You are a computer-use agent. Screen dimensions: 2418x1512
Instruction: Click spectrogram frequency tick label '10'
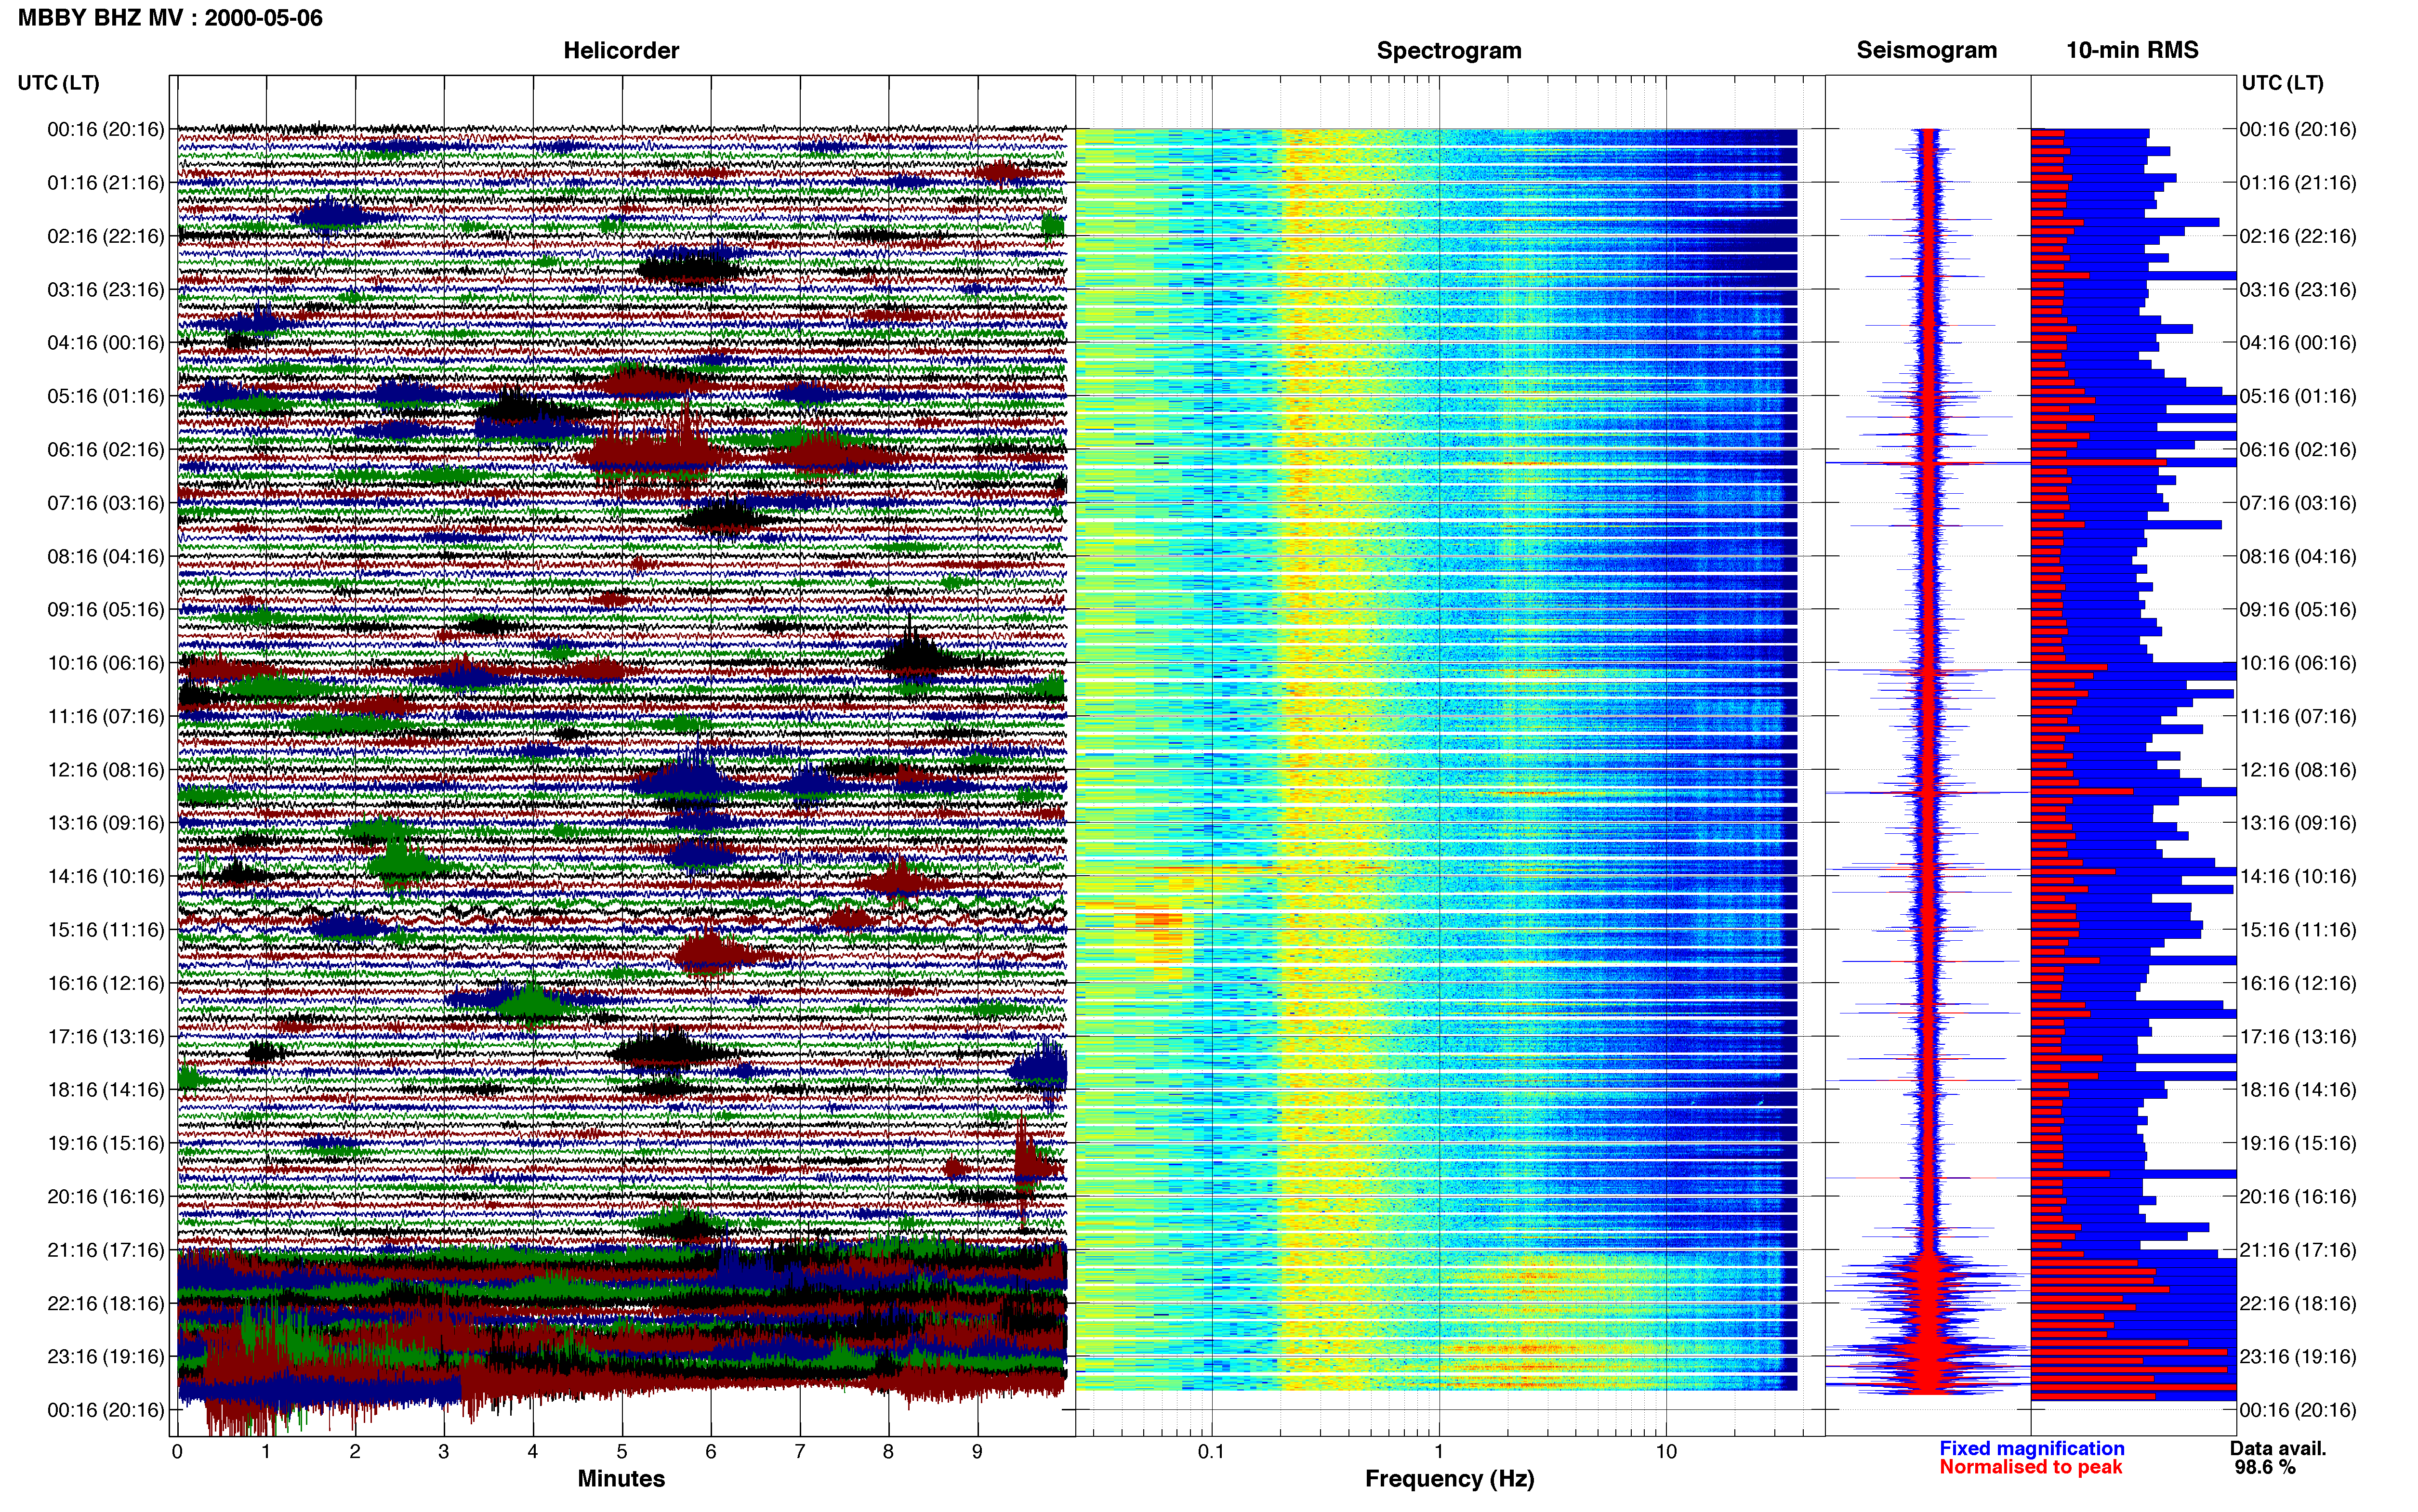click(x=1666, y=1452)
